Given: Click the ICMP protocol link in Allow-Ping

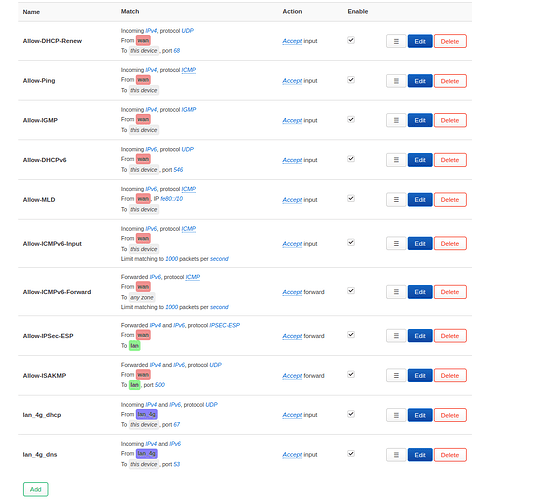Looking at the screenshot, I should [189, 70].
